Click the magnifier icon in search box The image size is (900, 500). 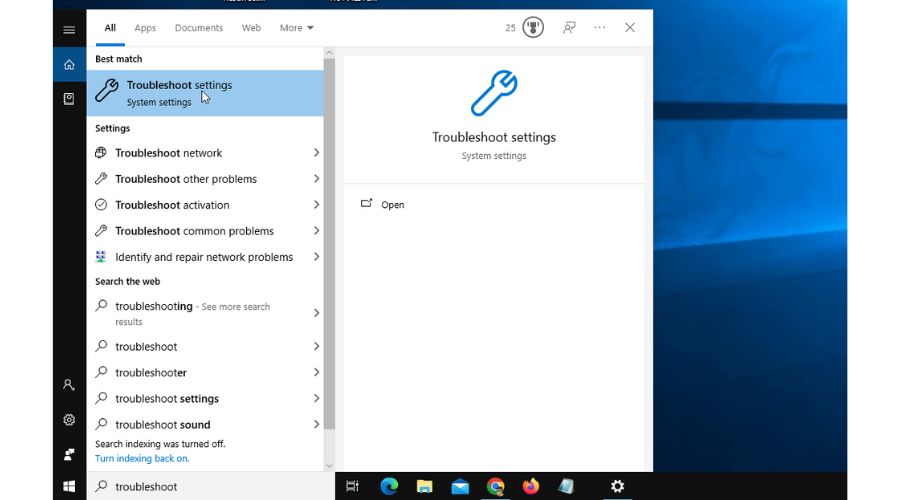tap(101, 486)
